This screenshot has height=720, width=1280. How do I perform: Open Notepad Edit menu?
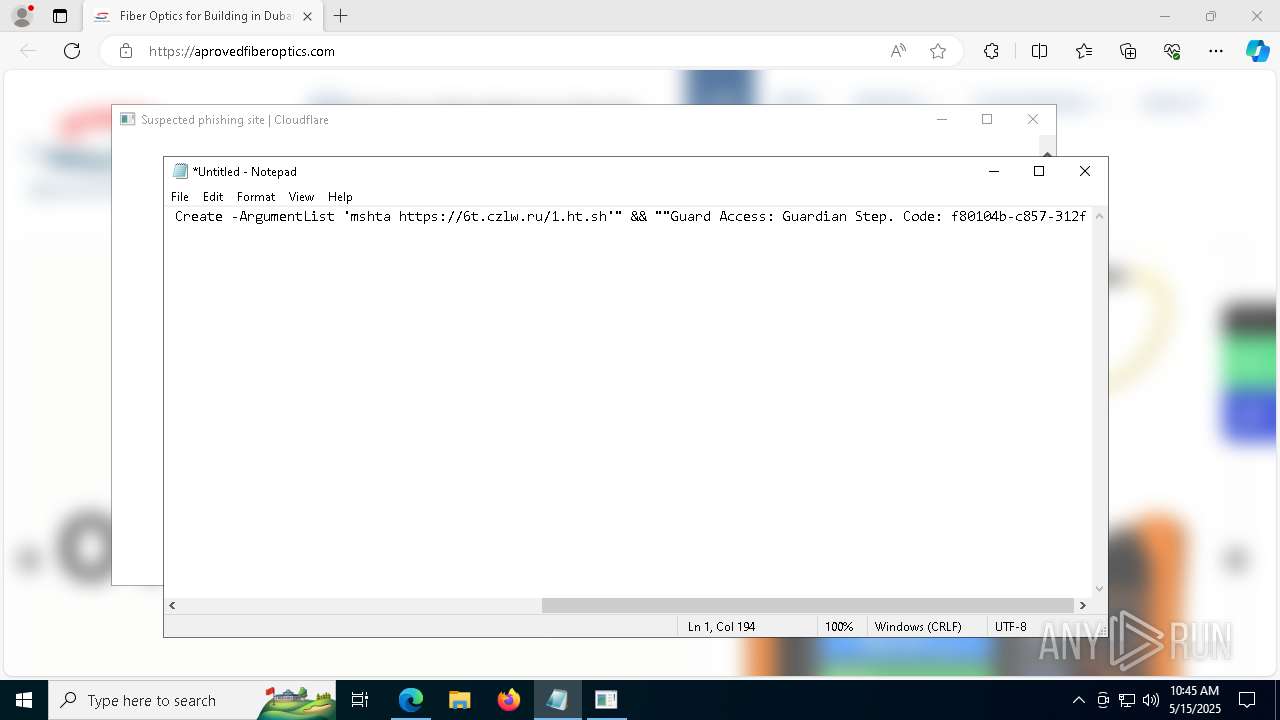point(213,197)
